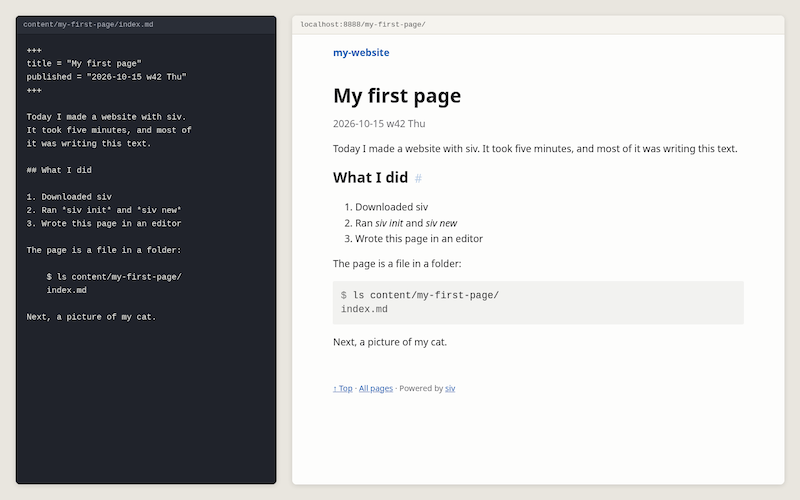
Task: Click the localhost:8888/my-first-page/ address bar
Action: point(363,24)
